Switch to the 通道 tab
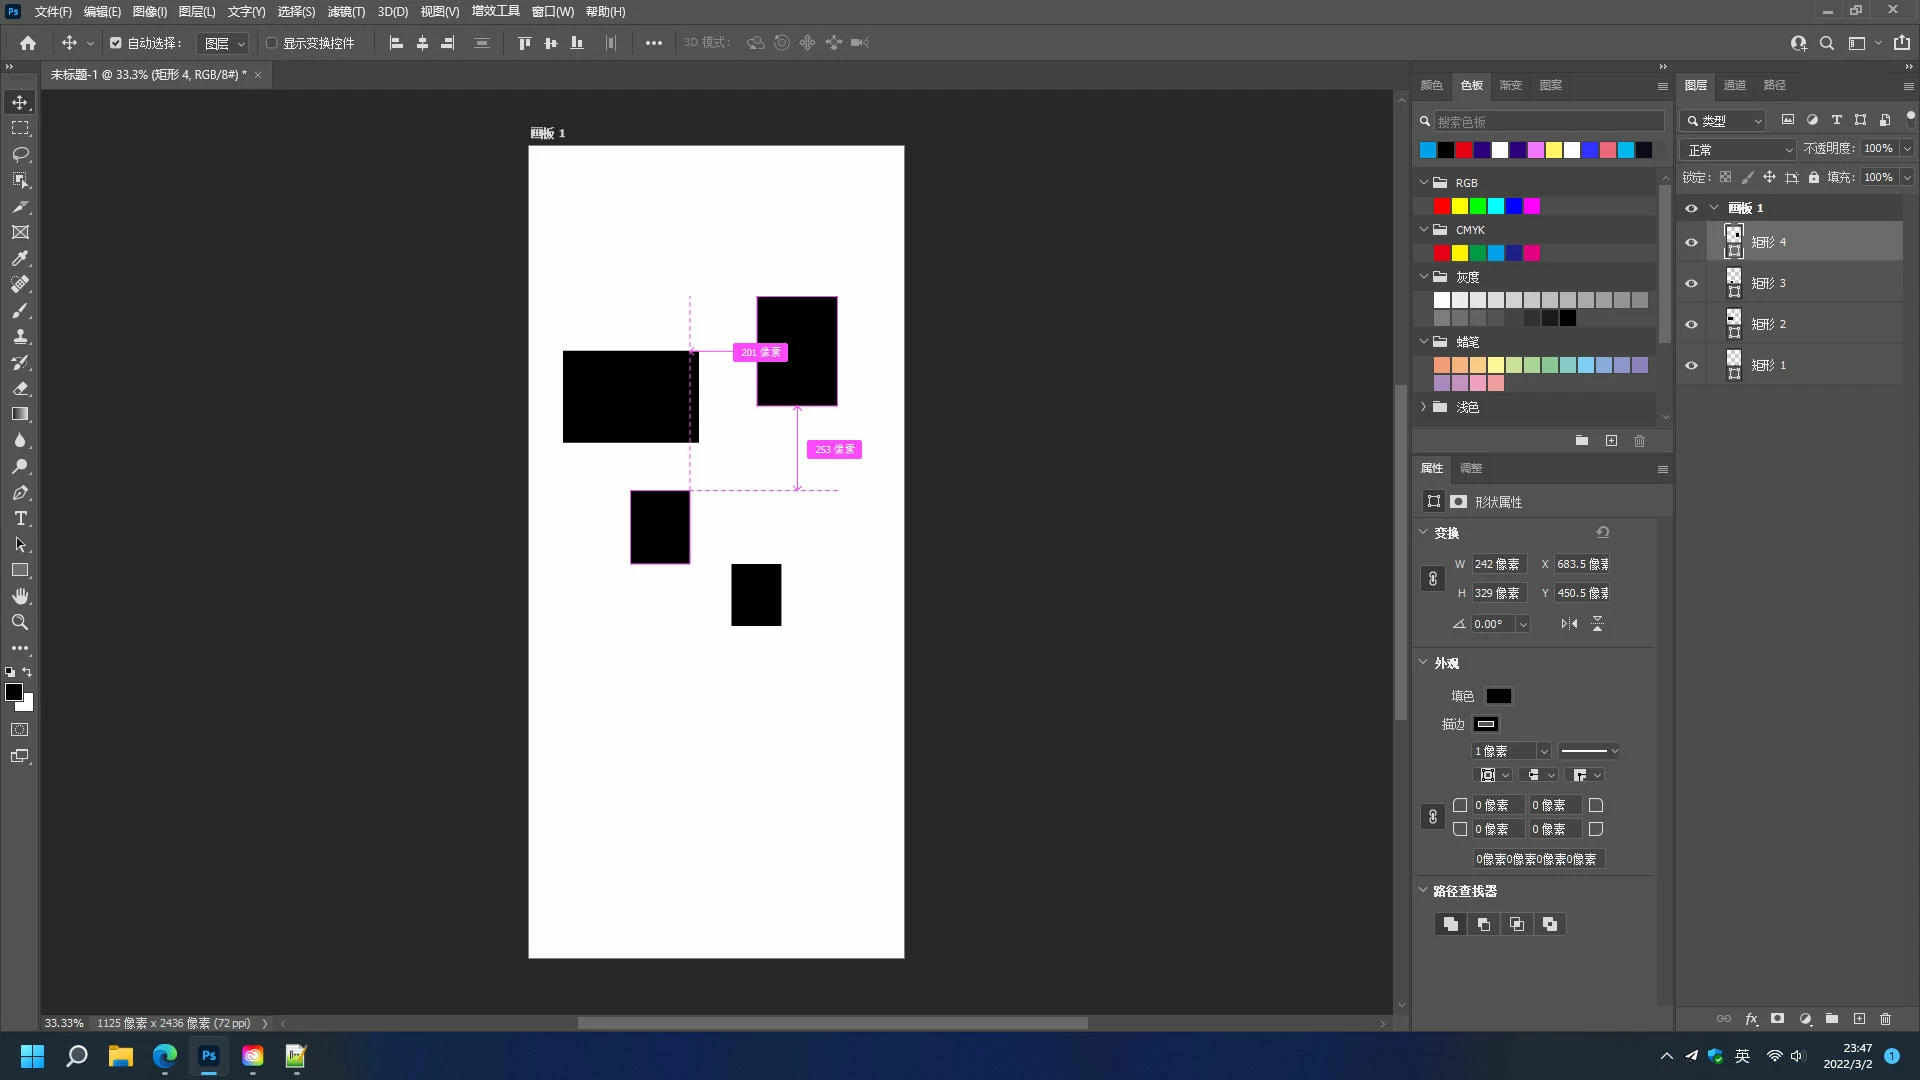This screenshot has height=1080, width=1920. click(x=1734, y=85)
